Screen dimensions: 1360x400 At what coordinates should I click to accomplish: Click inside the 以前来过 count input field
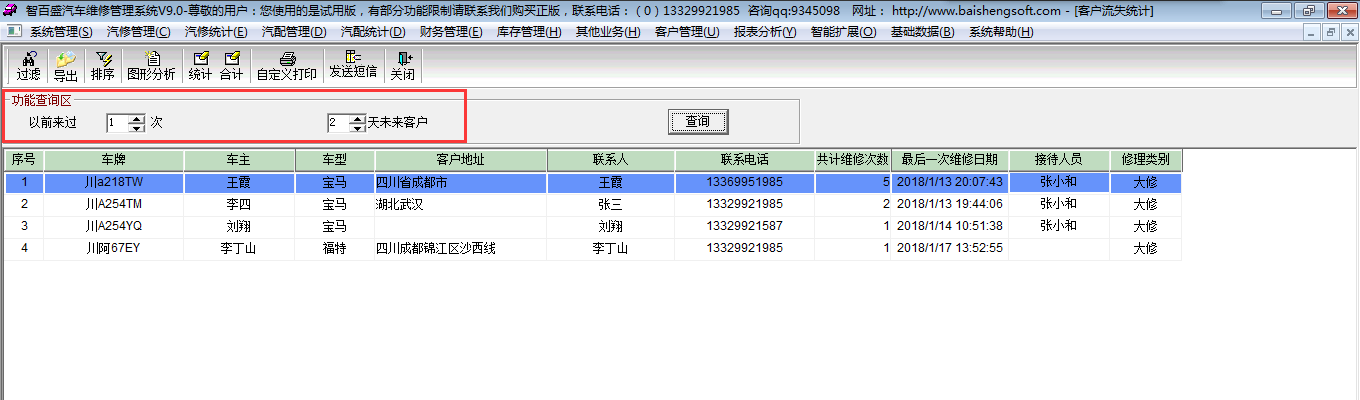click(x=117, y=123)
